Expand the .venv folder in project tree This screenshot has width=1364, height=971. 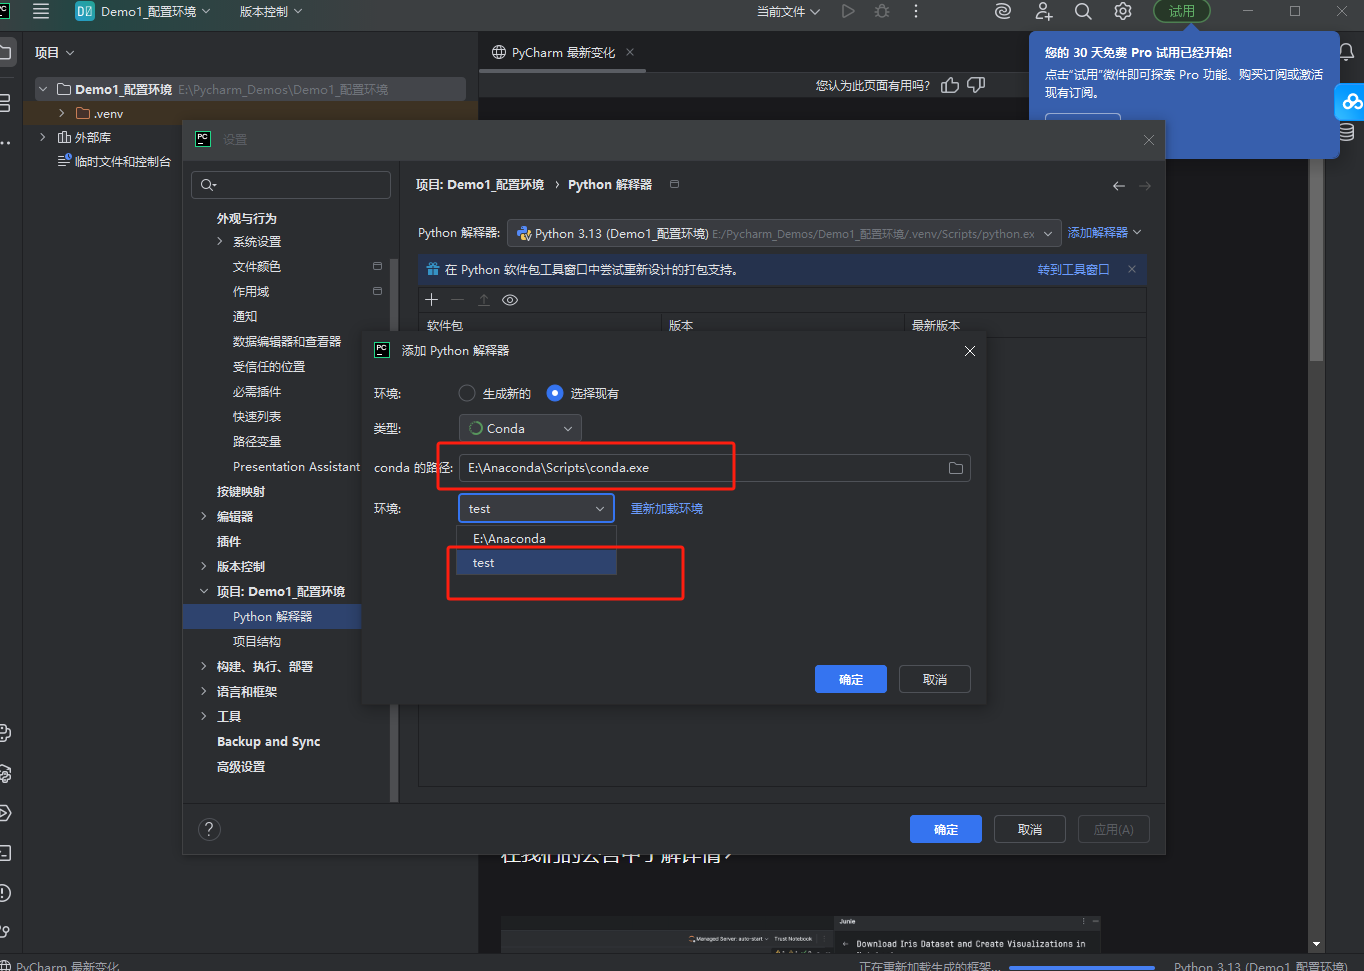tap(62, 113)
